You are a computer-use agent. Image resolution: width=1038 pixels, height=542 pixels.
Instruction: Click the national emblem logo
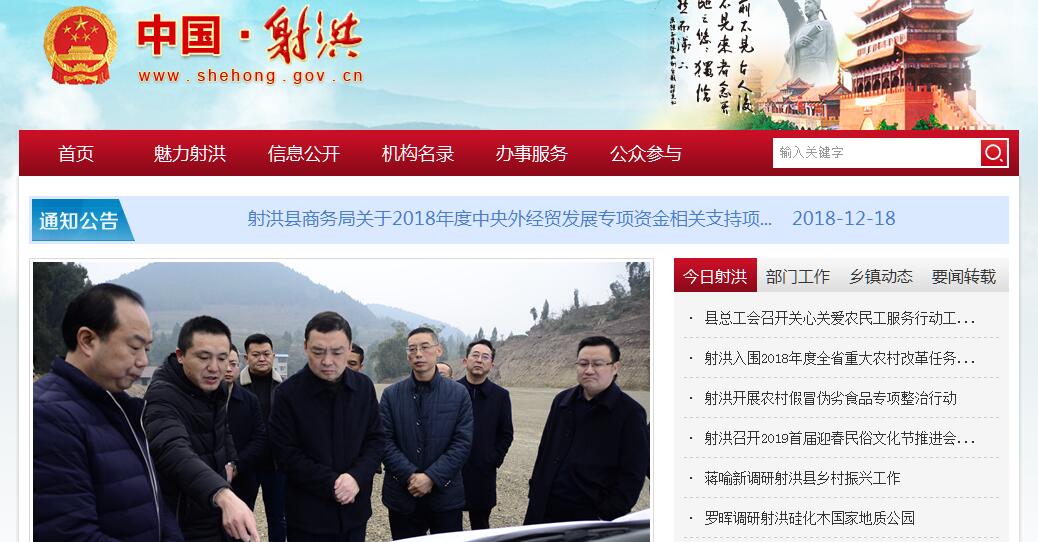click(80, 46)
